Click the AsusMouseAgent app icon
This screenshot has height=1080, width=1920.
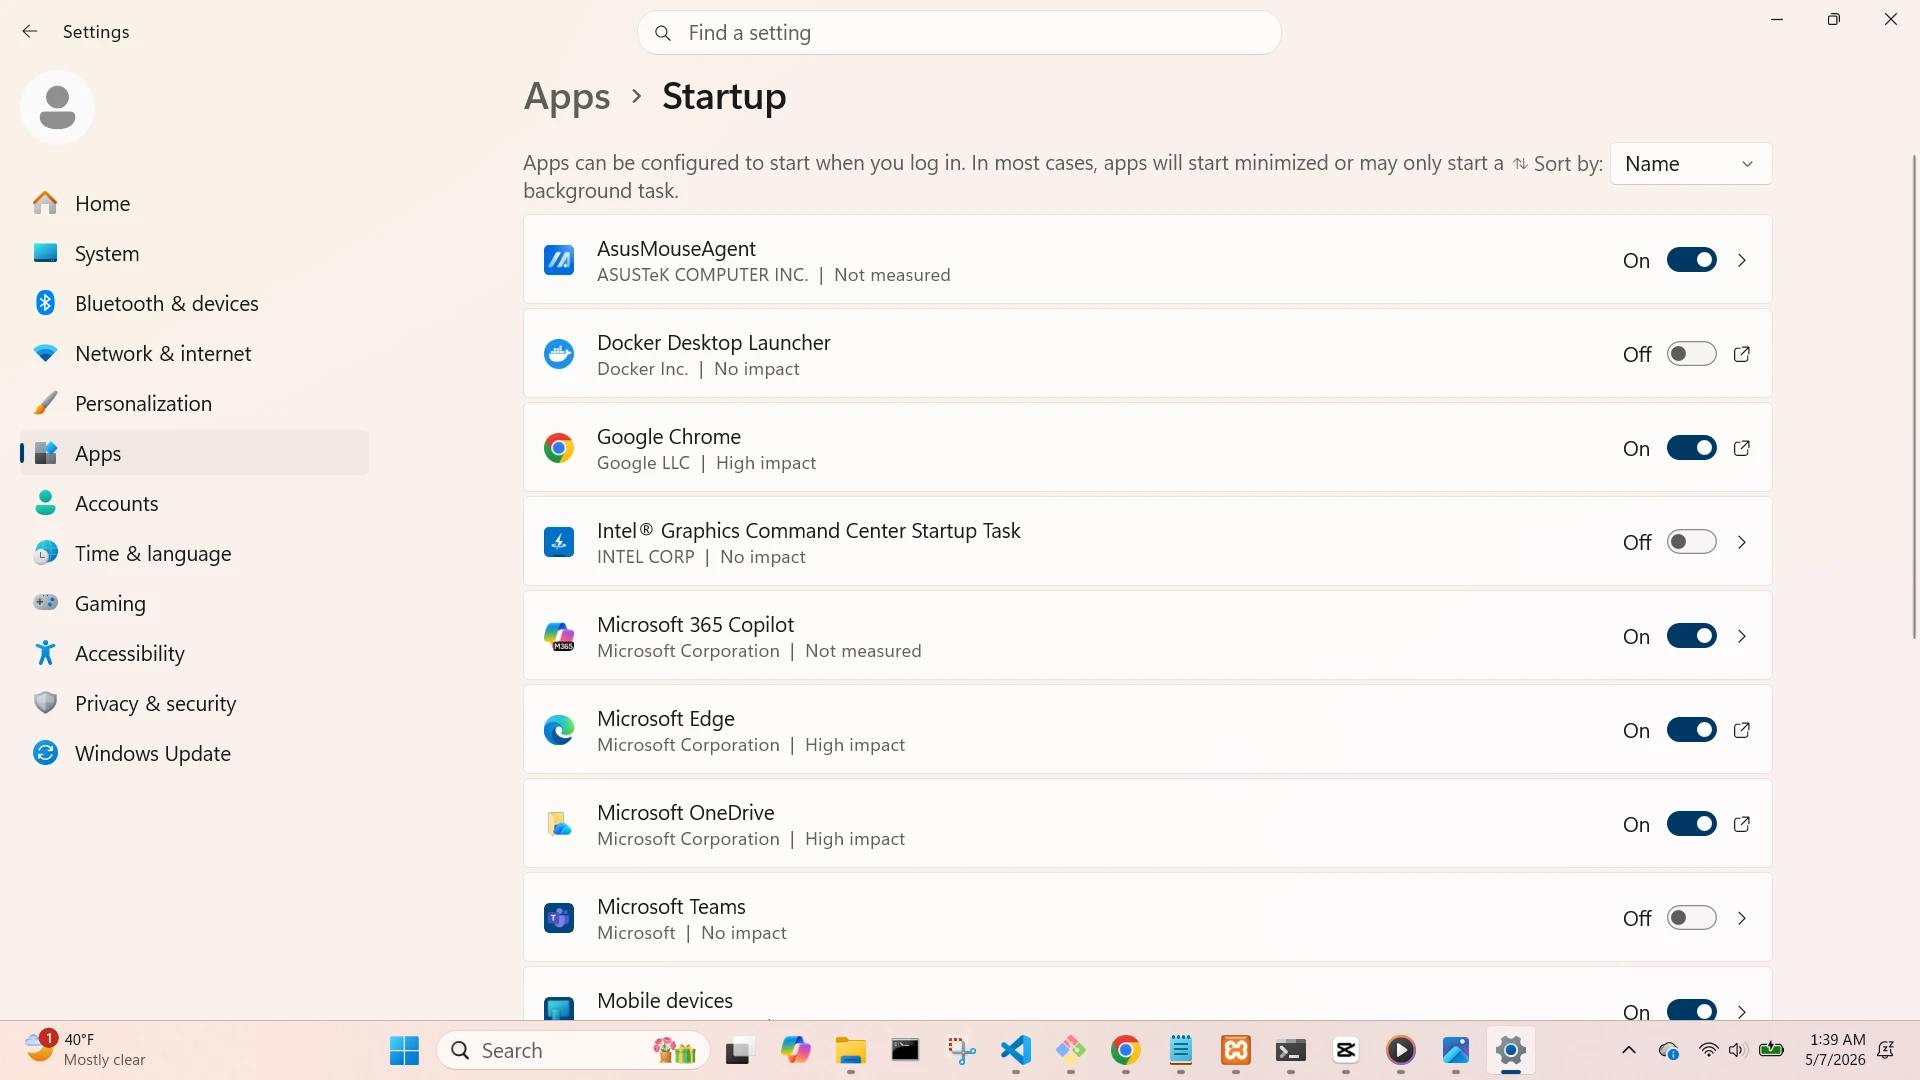(559, 260)
